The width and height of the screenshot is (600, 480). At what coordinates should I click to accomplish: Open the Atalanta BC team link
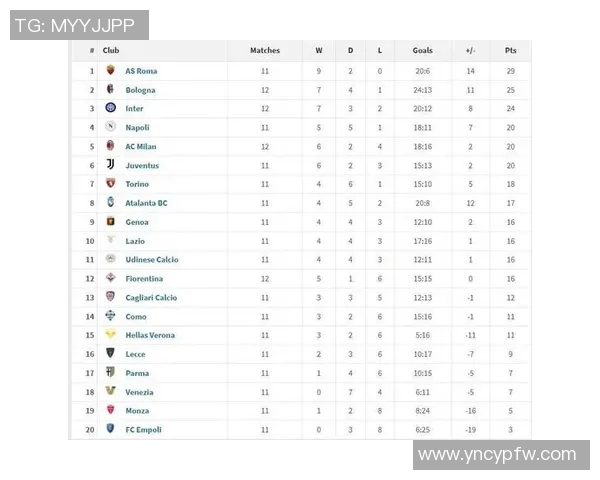pyautogui.click(x=146, y=203)
